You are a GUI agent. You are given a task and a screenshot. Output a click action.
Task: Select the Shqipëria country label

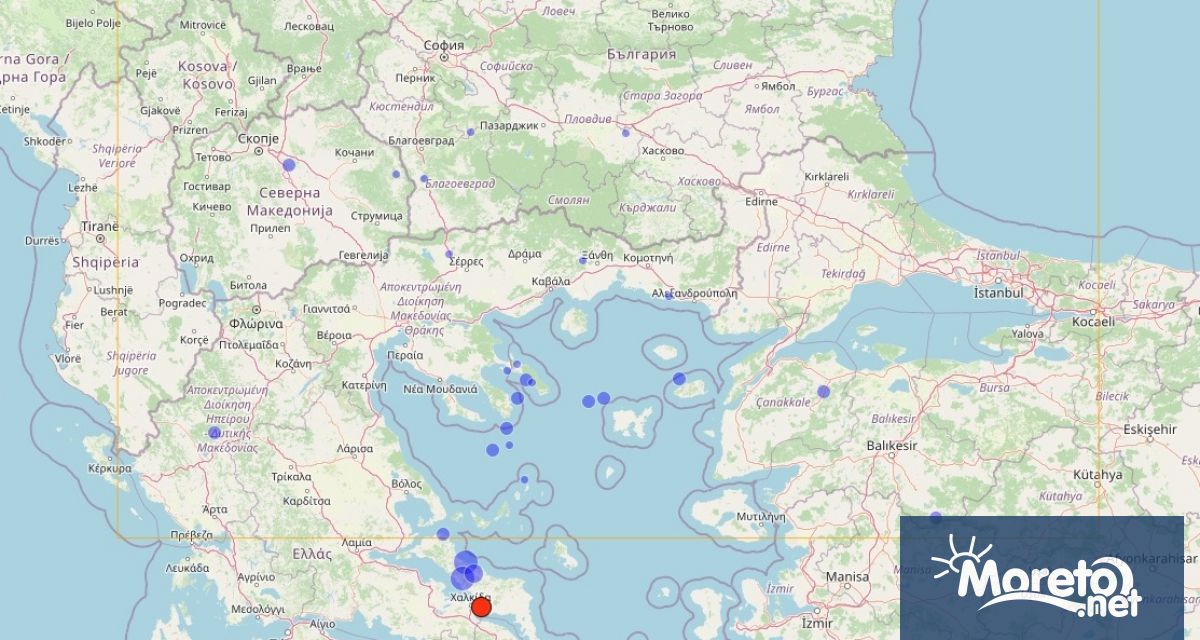pos(105,260)
